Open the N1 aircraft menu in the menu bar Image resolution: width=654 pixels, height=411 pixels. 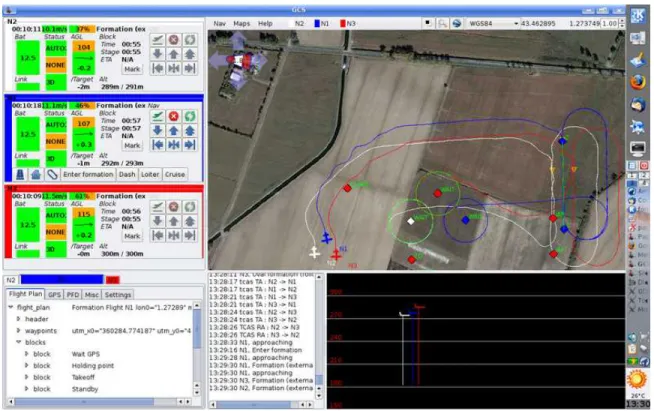tap(322, 24)
